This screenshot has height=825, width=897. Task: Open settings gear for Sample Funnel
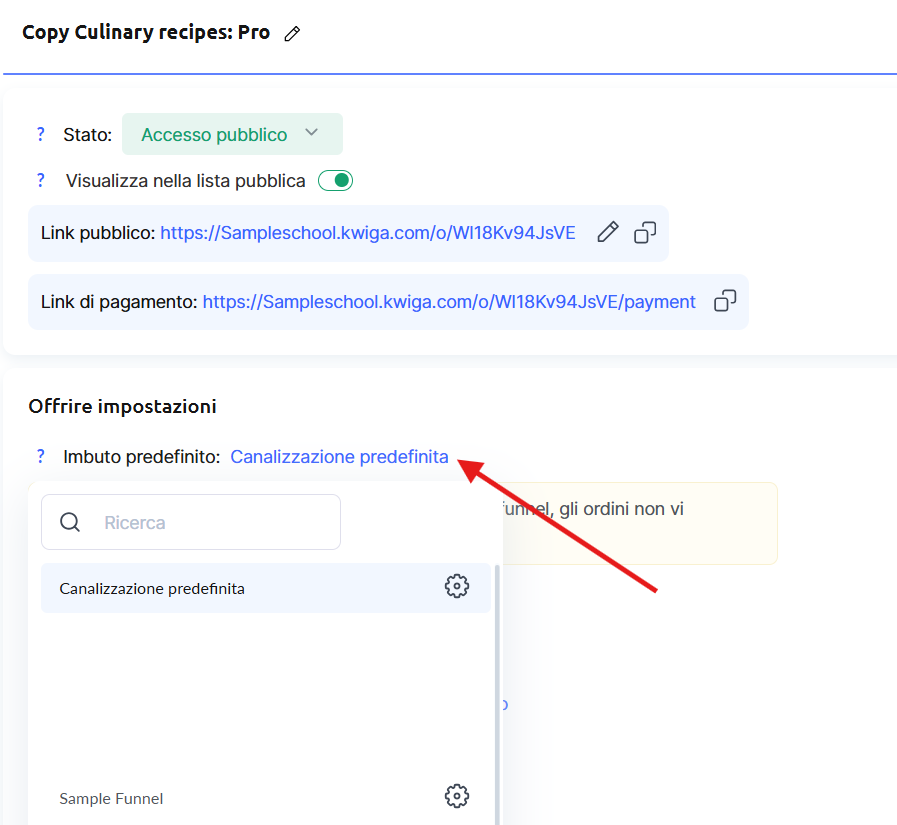click(x=457, y=796)
